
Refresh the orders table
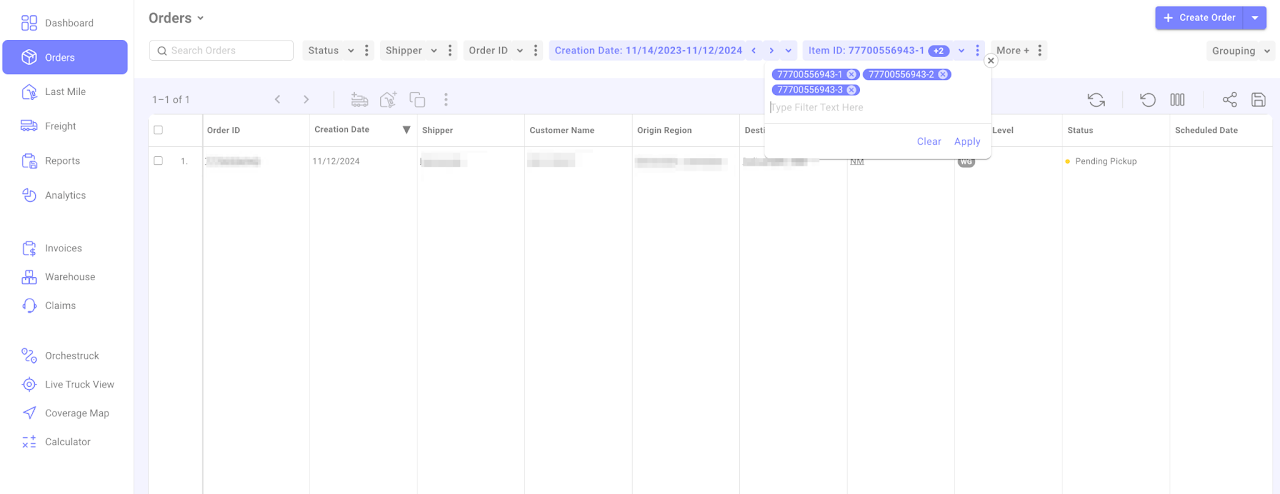tap(1097, 100)
